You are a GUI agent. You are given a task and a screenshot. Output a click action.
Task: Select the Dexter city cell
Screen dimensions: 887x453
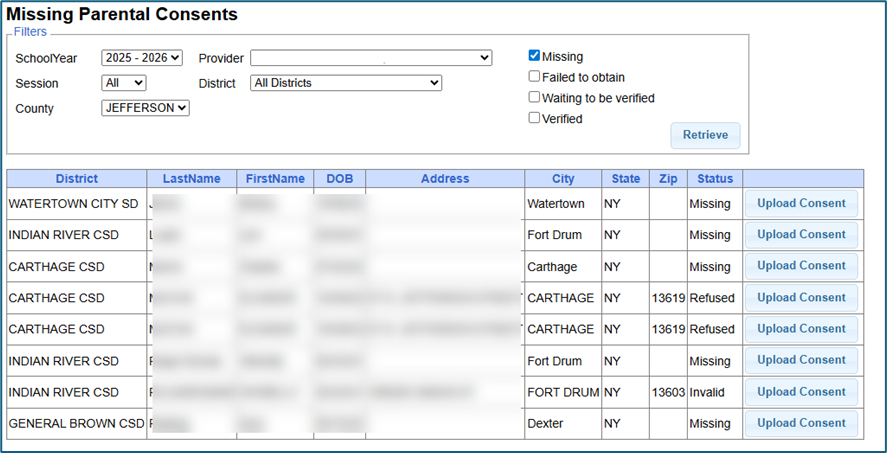tap(545, 424)
